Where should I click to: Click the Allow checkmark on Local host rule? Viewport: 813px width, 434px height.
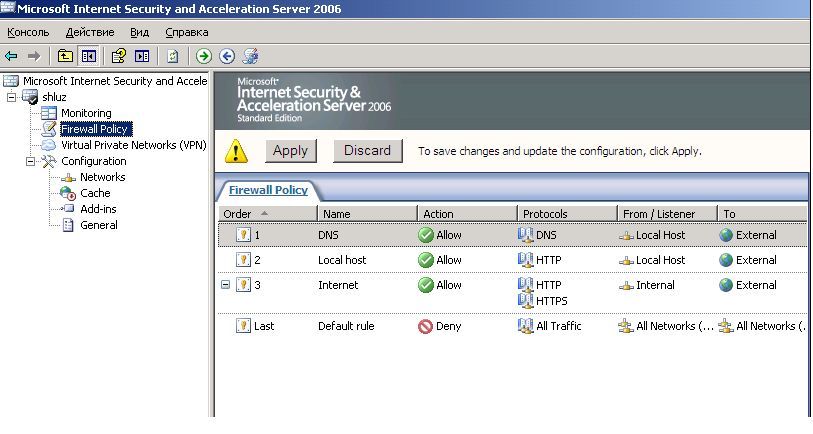[x=426, y=260]
